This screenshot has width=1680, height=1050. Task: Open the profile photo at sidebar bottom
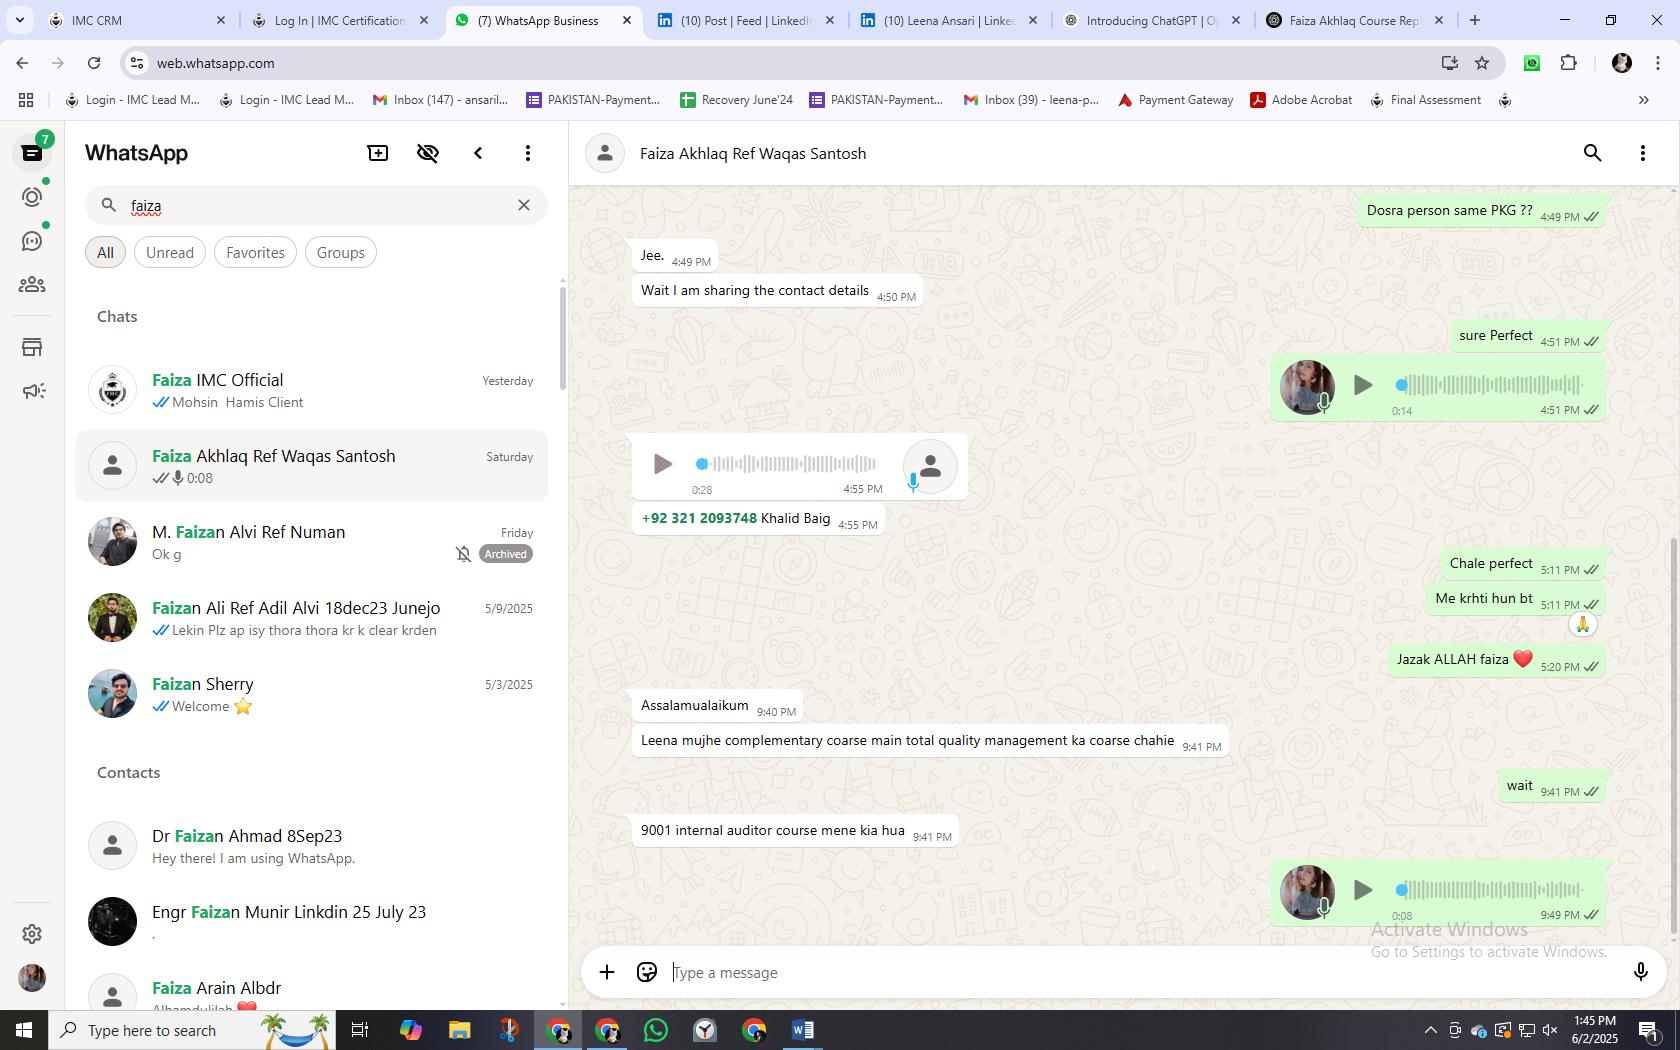click(32, 978)
